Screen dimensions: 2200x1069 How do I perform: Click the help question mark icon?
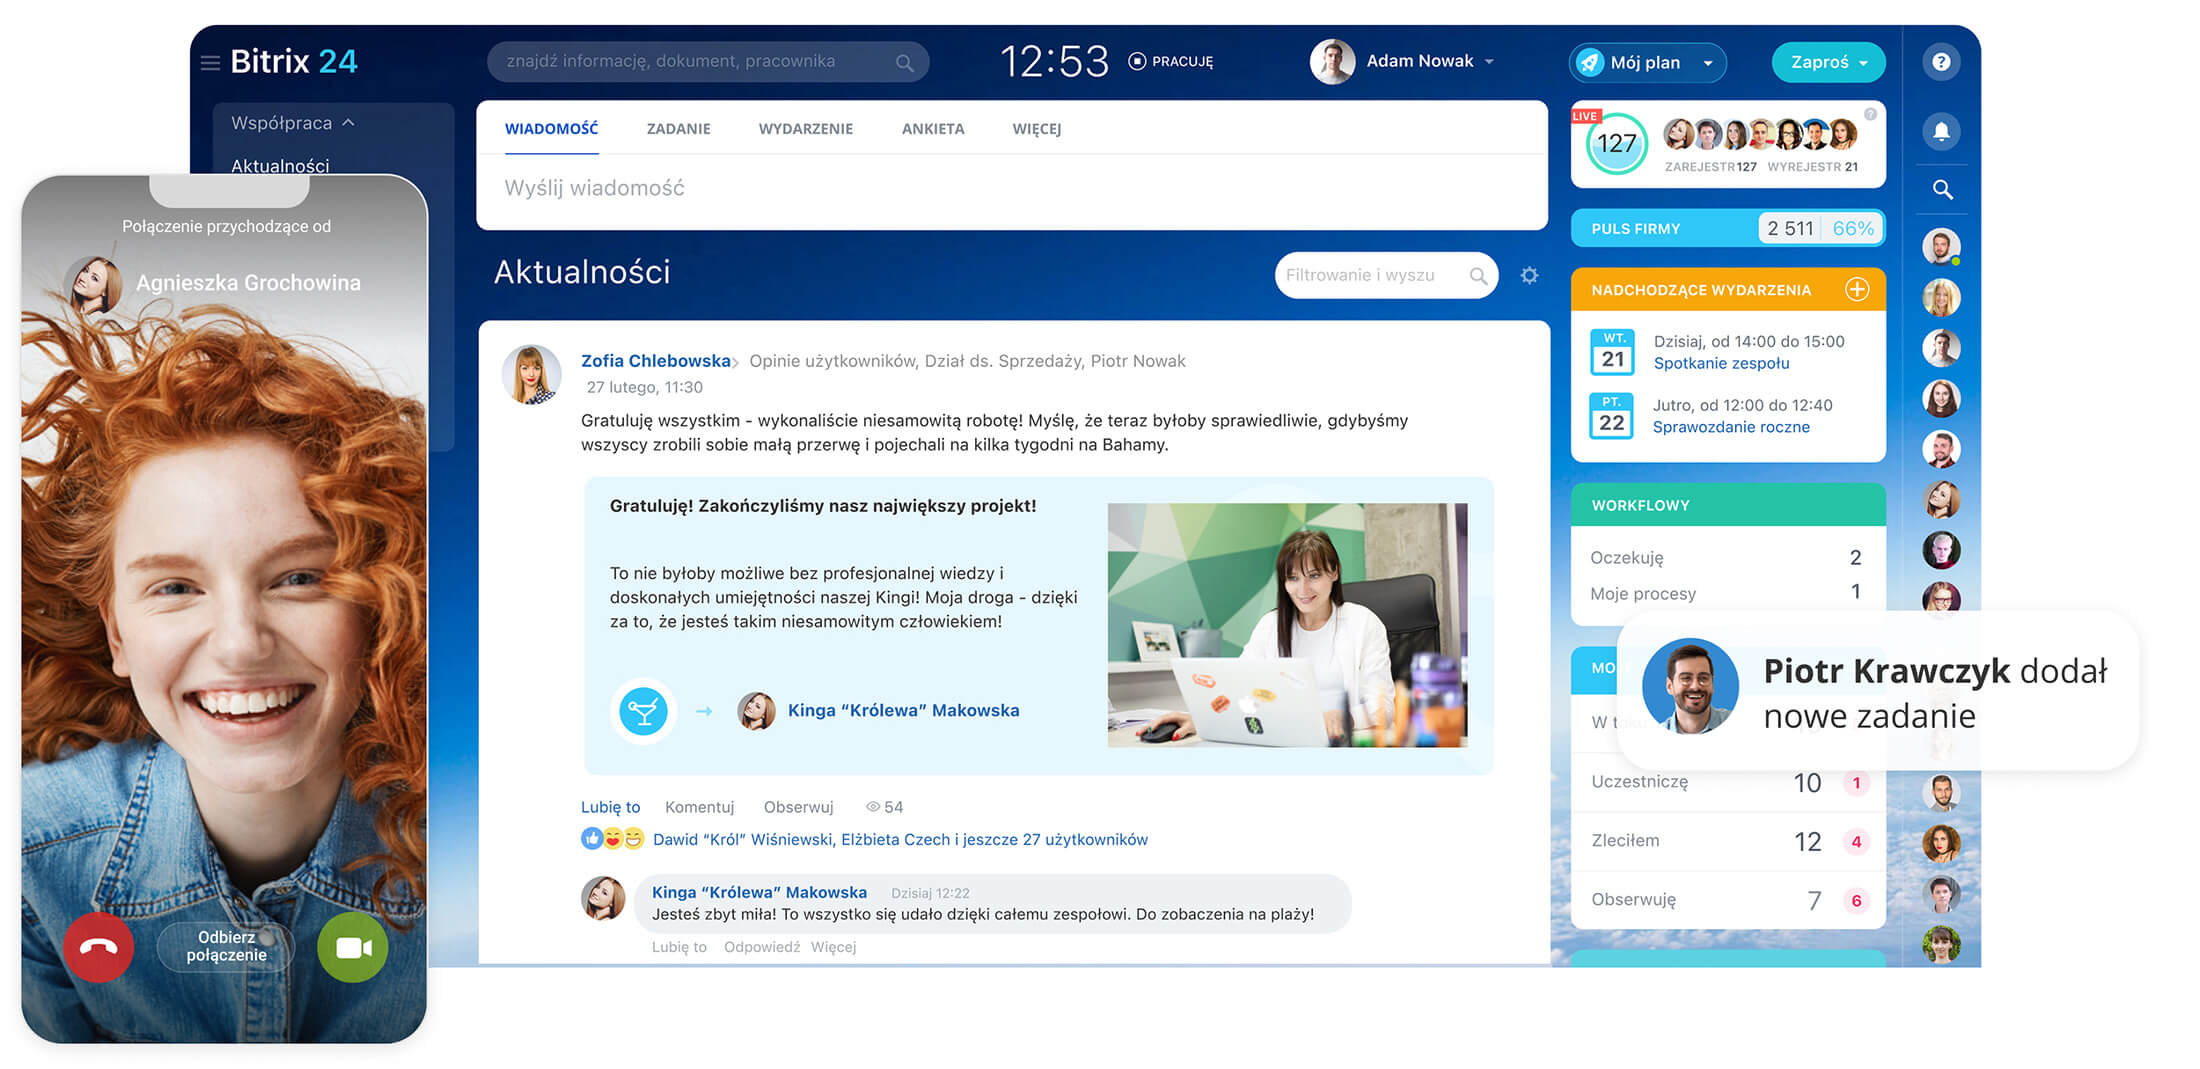pyautogui.click(x=1941, y=62)
